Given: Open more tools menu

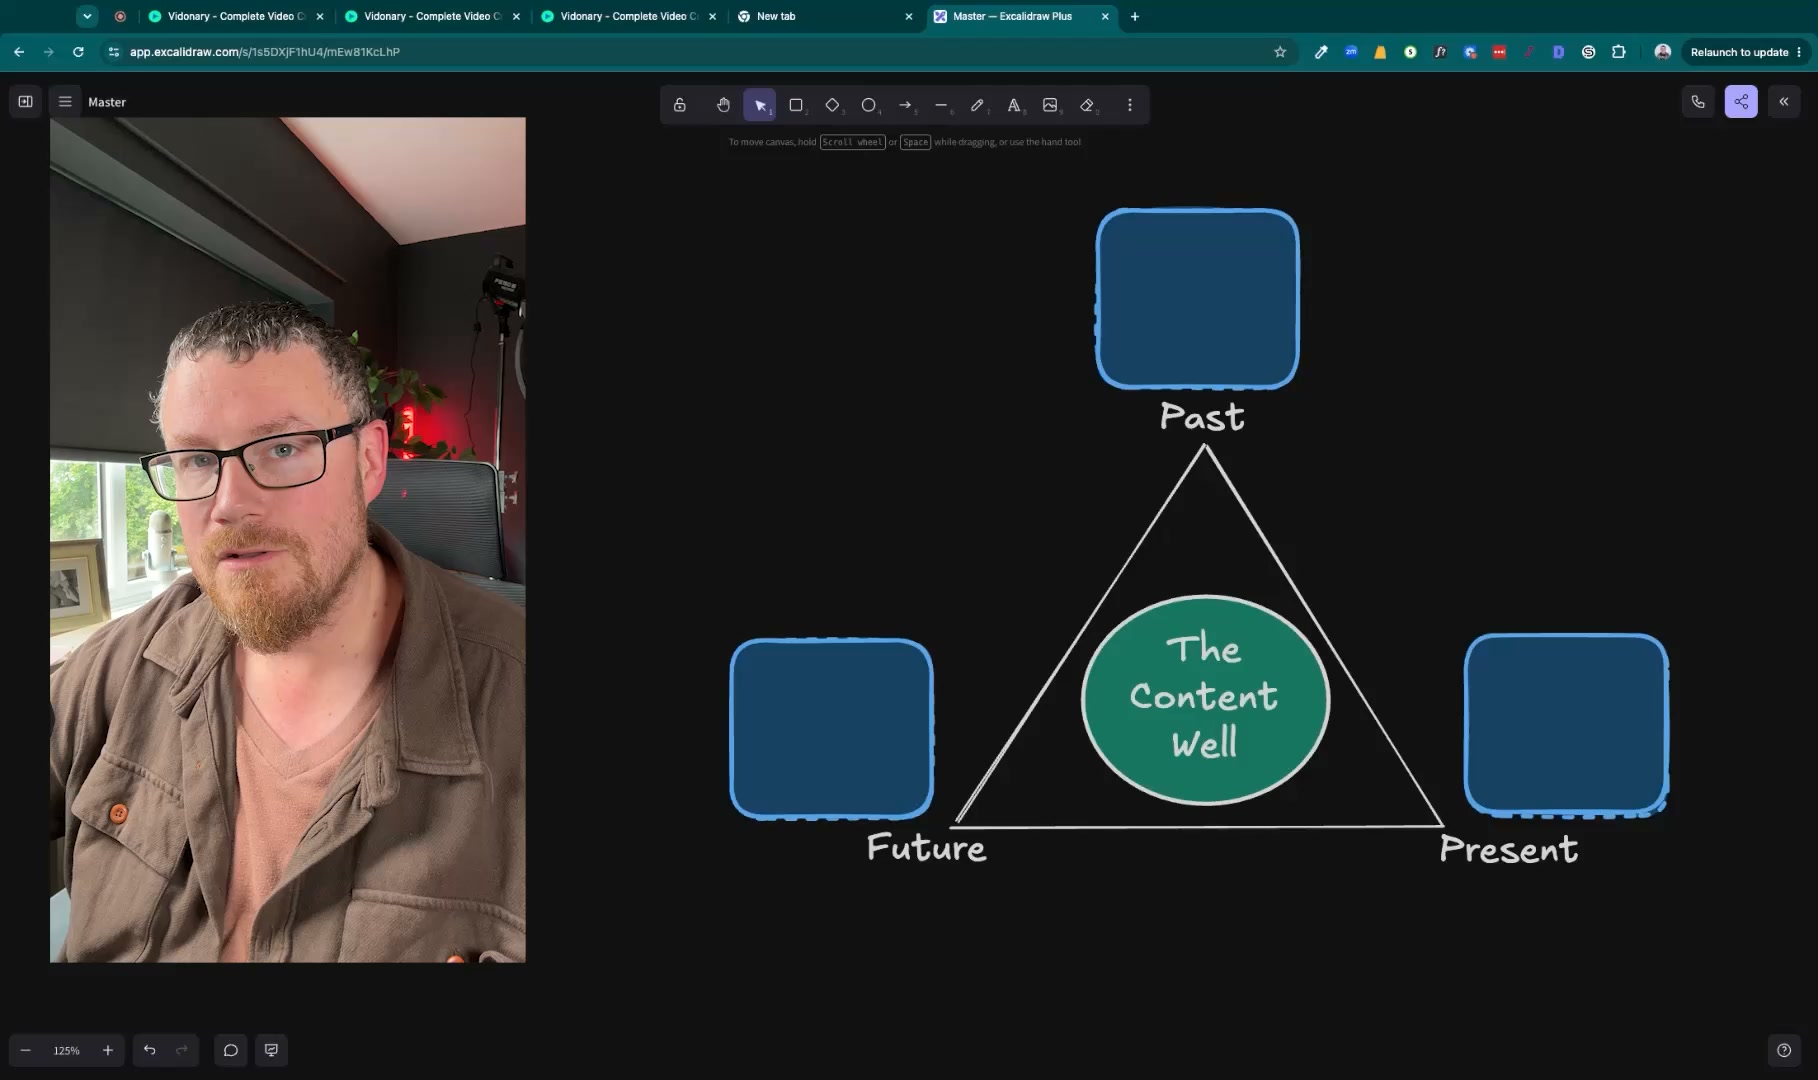Looking at the screenshot, I should (1130, 105).
